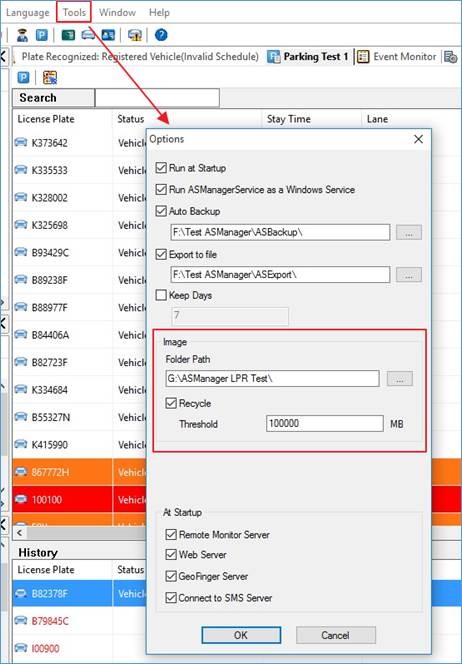
Task: Open the Tools menu
Action: (74, 13)
